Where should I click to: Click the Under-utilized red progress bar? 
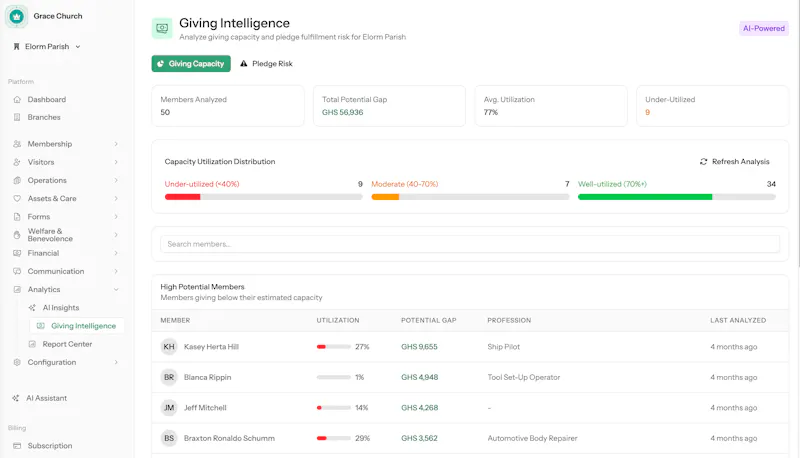click(x=263, y=197)
